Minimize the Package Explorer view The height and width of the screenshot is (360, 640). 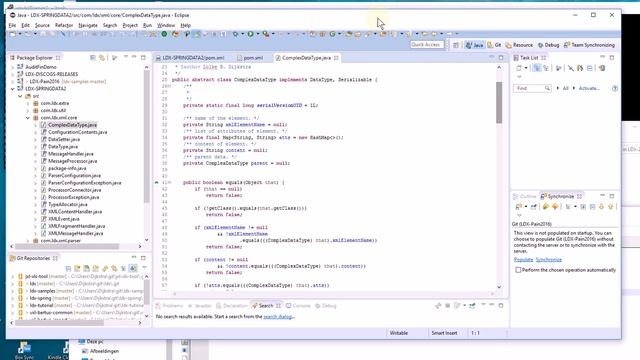coord(134,58)
